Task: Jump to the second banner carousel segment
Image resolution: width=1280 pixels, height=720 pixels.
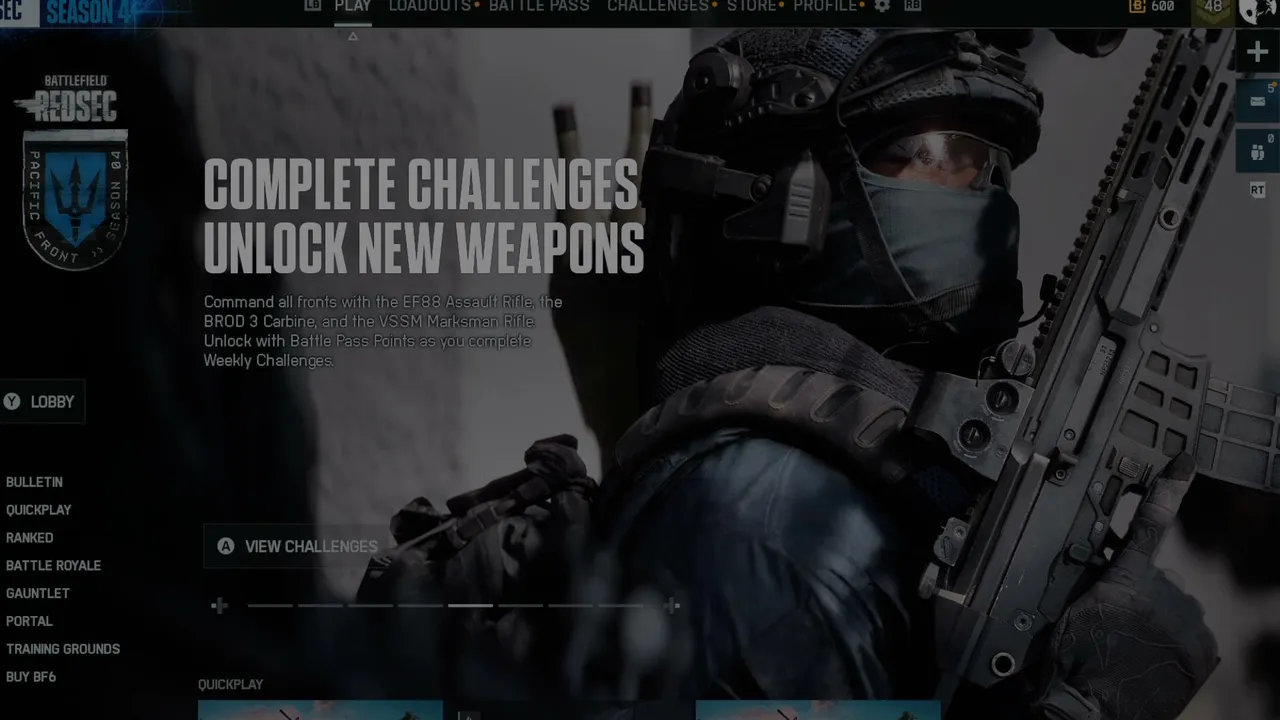Action: tap(320, 605)
